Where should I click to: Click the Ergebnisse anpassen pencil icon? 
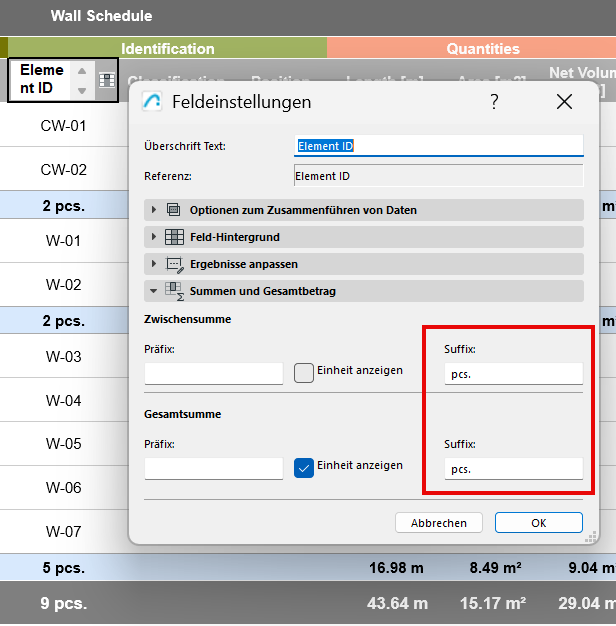tap(174, 264)
